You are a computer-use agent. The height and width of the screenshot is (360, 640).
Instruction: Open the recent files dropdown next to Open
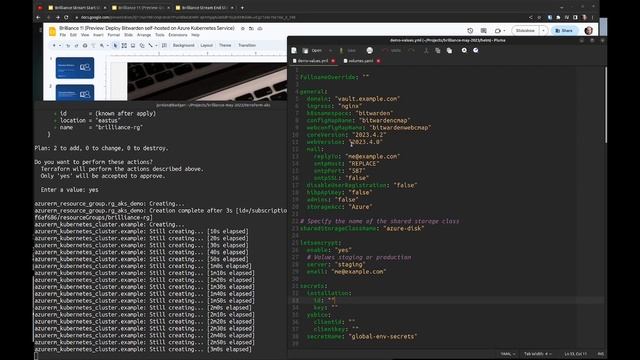(330, 51)
